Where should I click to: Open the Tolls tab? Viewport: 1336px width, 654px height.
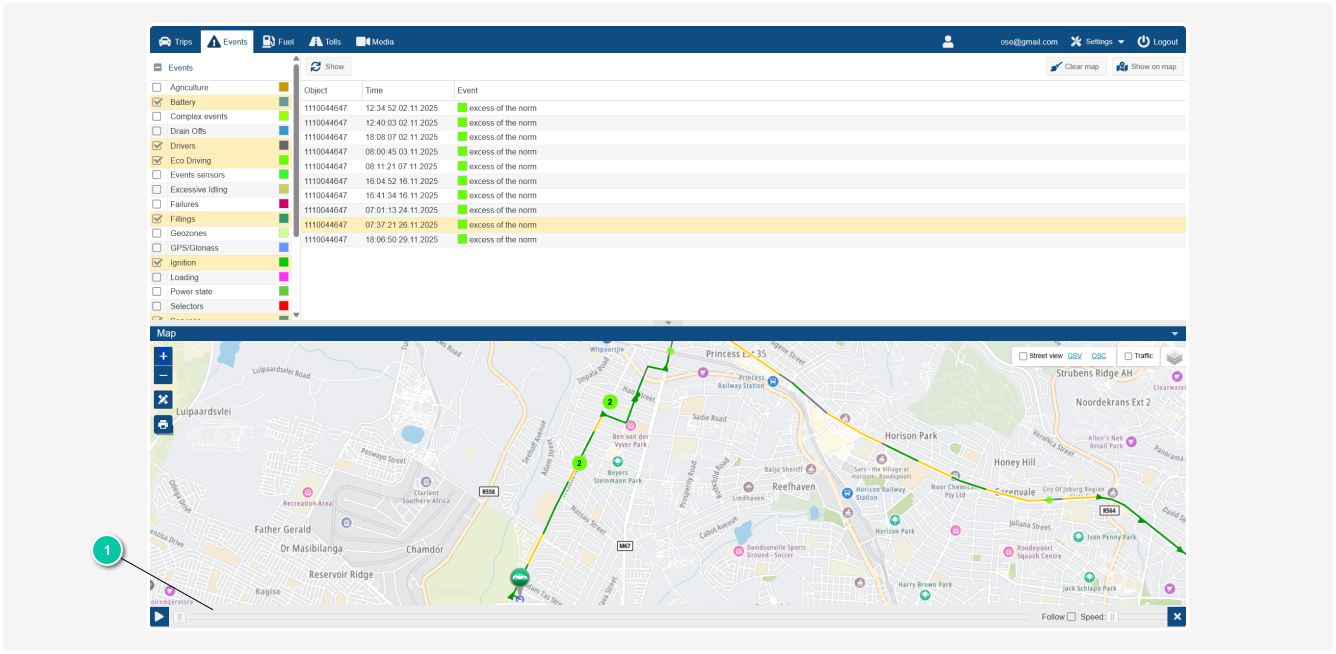(x=325, y=42)
